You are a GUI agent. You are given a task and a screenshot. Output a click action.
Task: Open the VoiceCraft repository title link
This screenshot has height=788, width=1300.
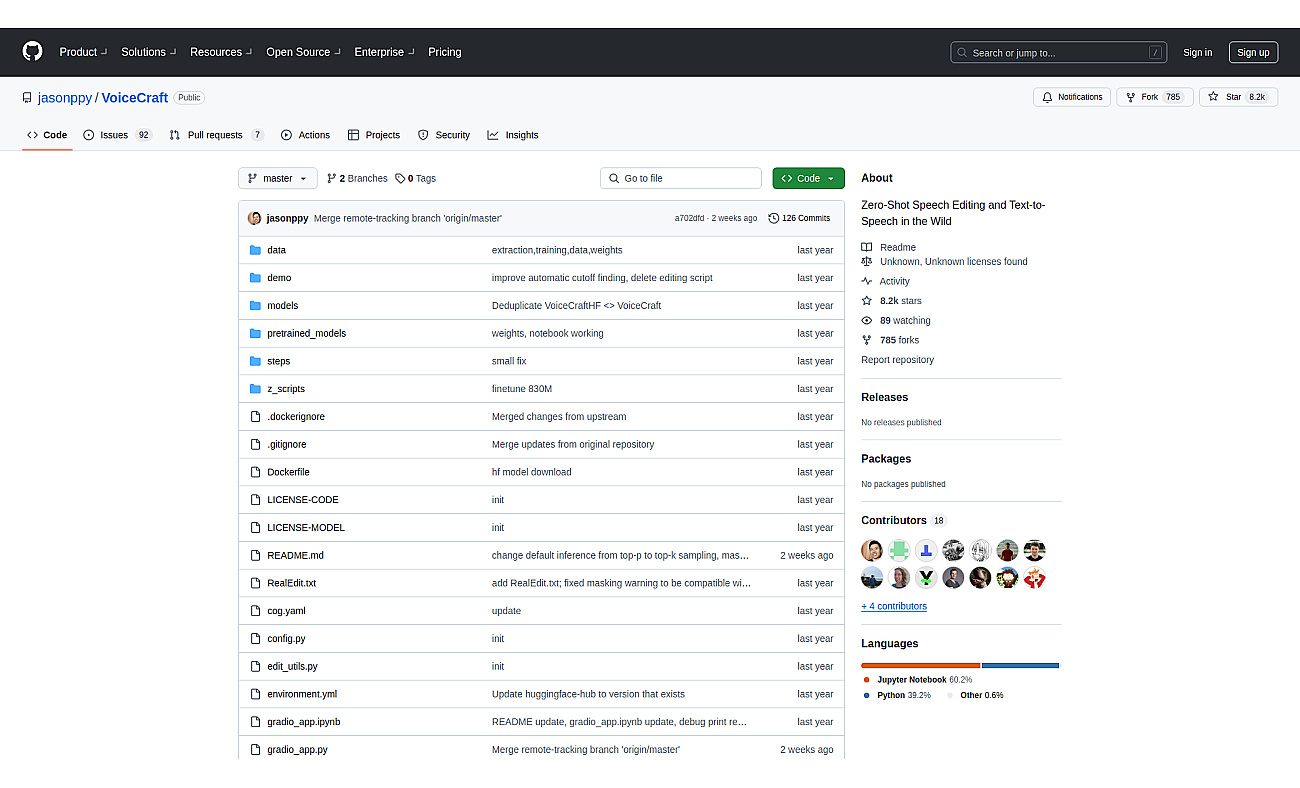(x=134, y=98)
